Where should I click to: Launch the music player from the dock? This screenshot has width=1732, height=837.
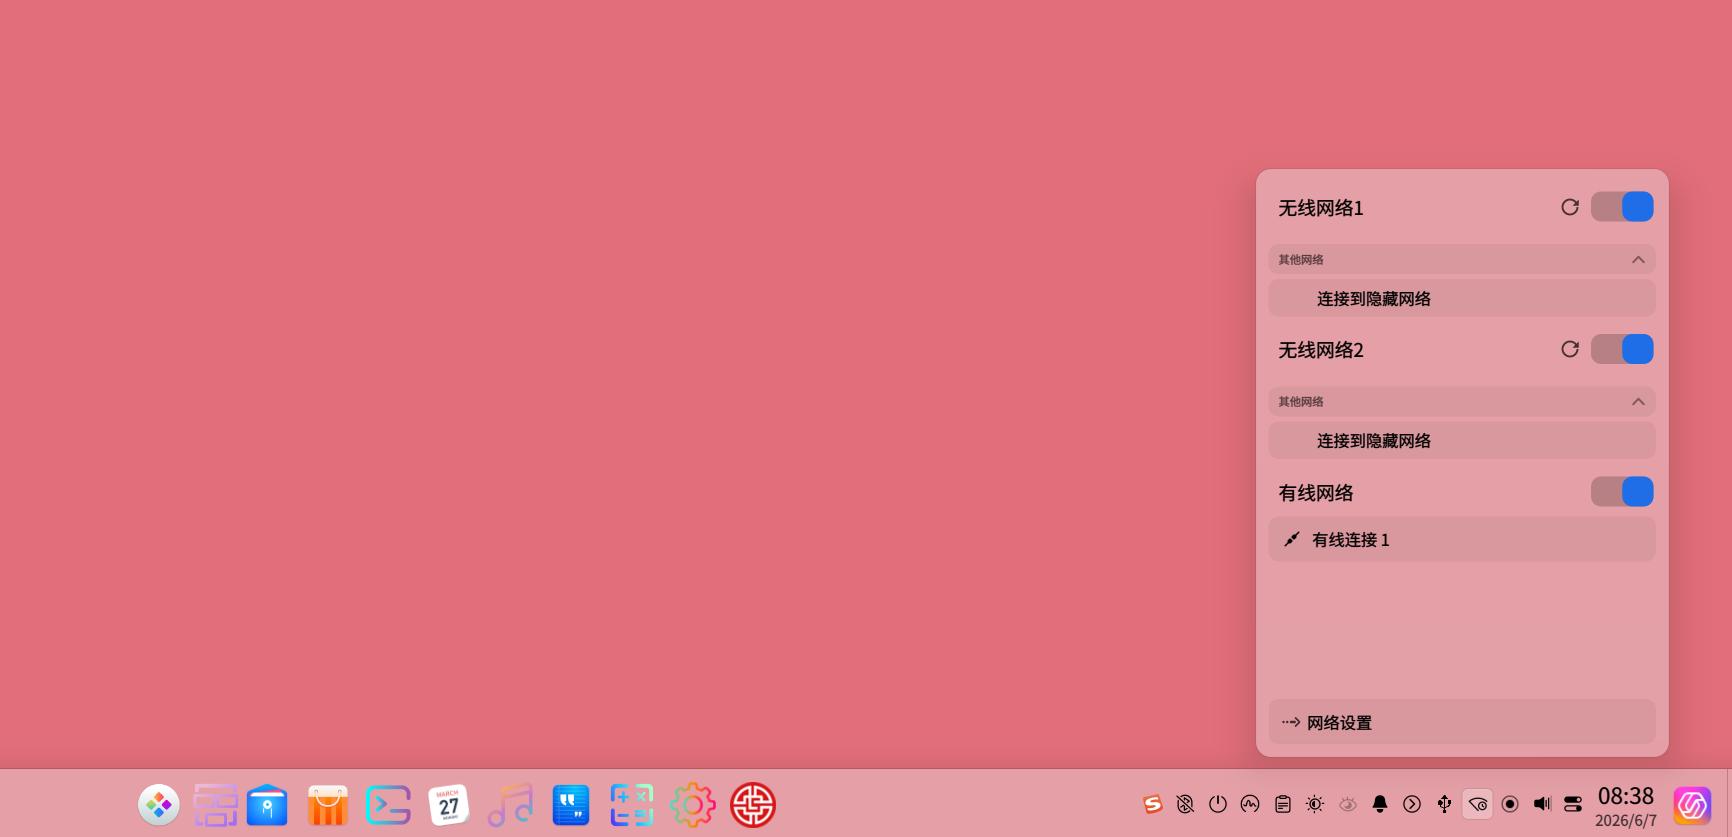coord(510,805)
